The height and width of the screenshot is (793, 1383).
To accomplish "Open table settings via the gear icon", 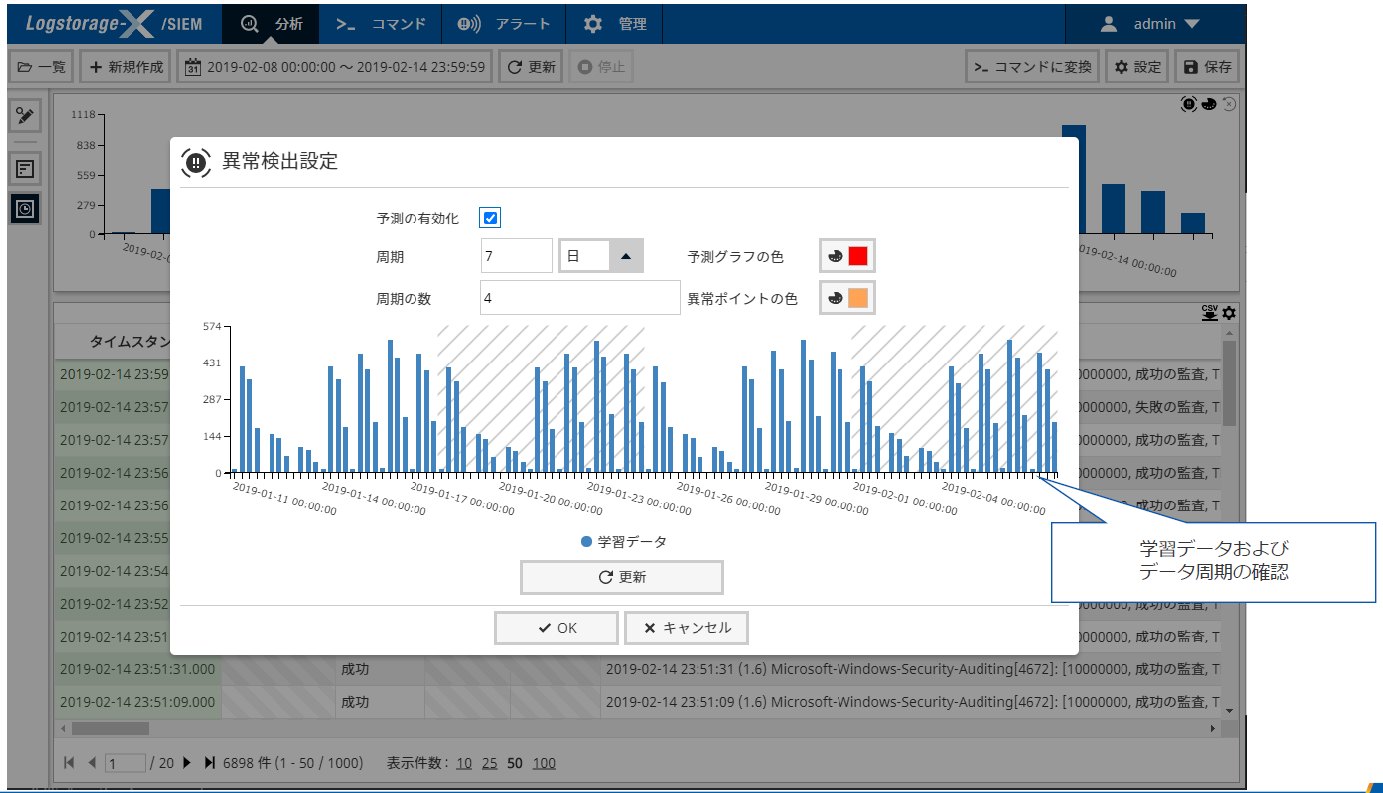I will (1228, 313).
